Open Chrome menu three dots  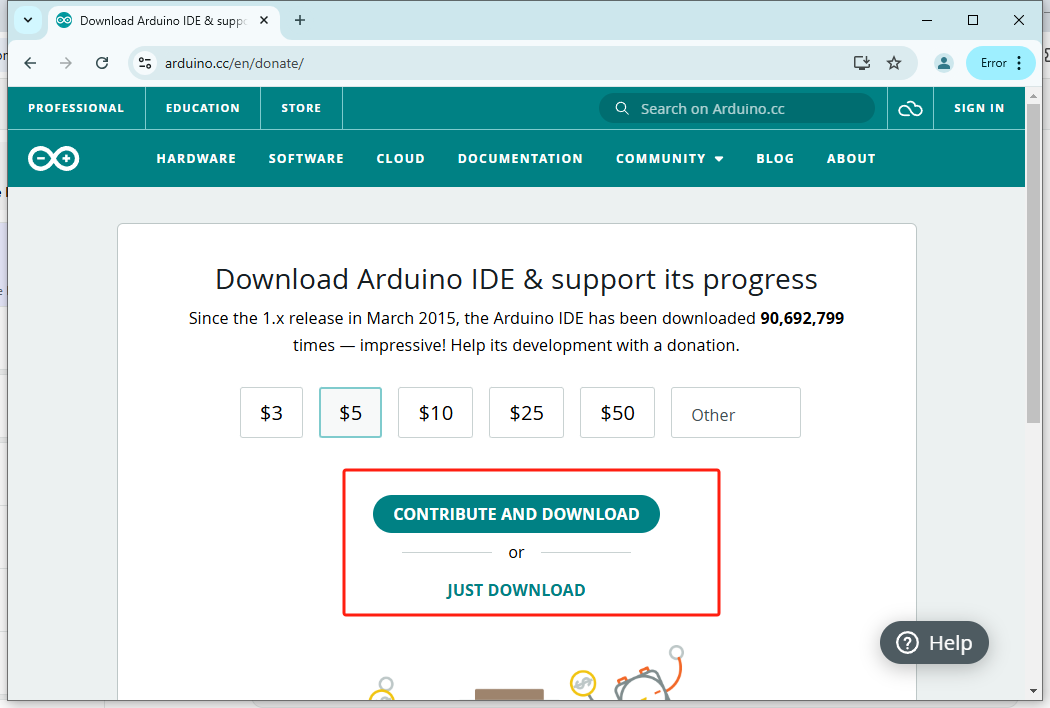[x=1019, y=63]
